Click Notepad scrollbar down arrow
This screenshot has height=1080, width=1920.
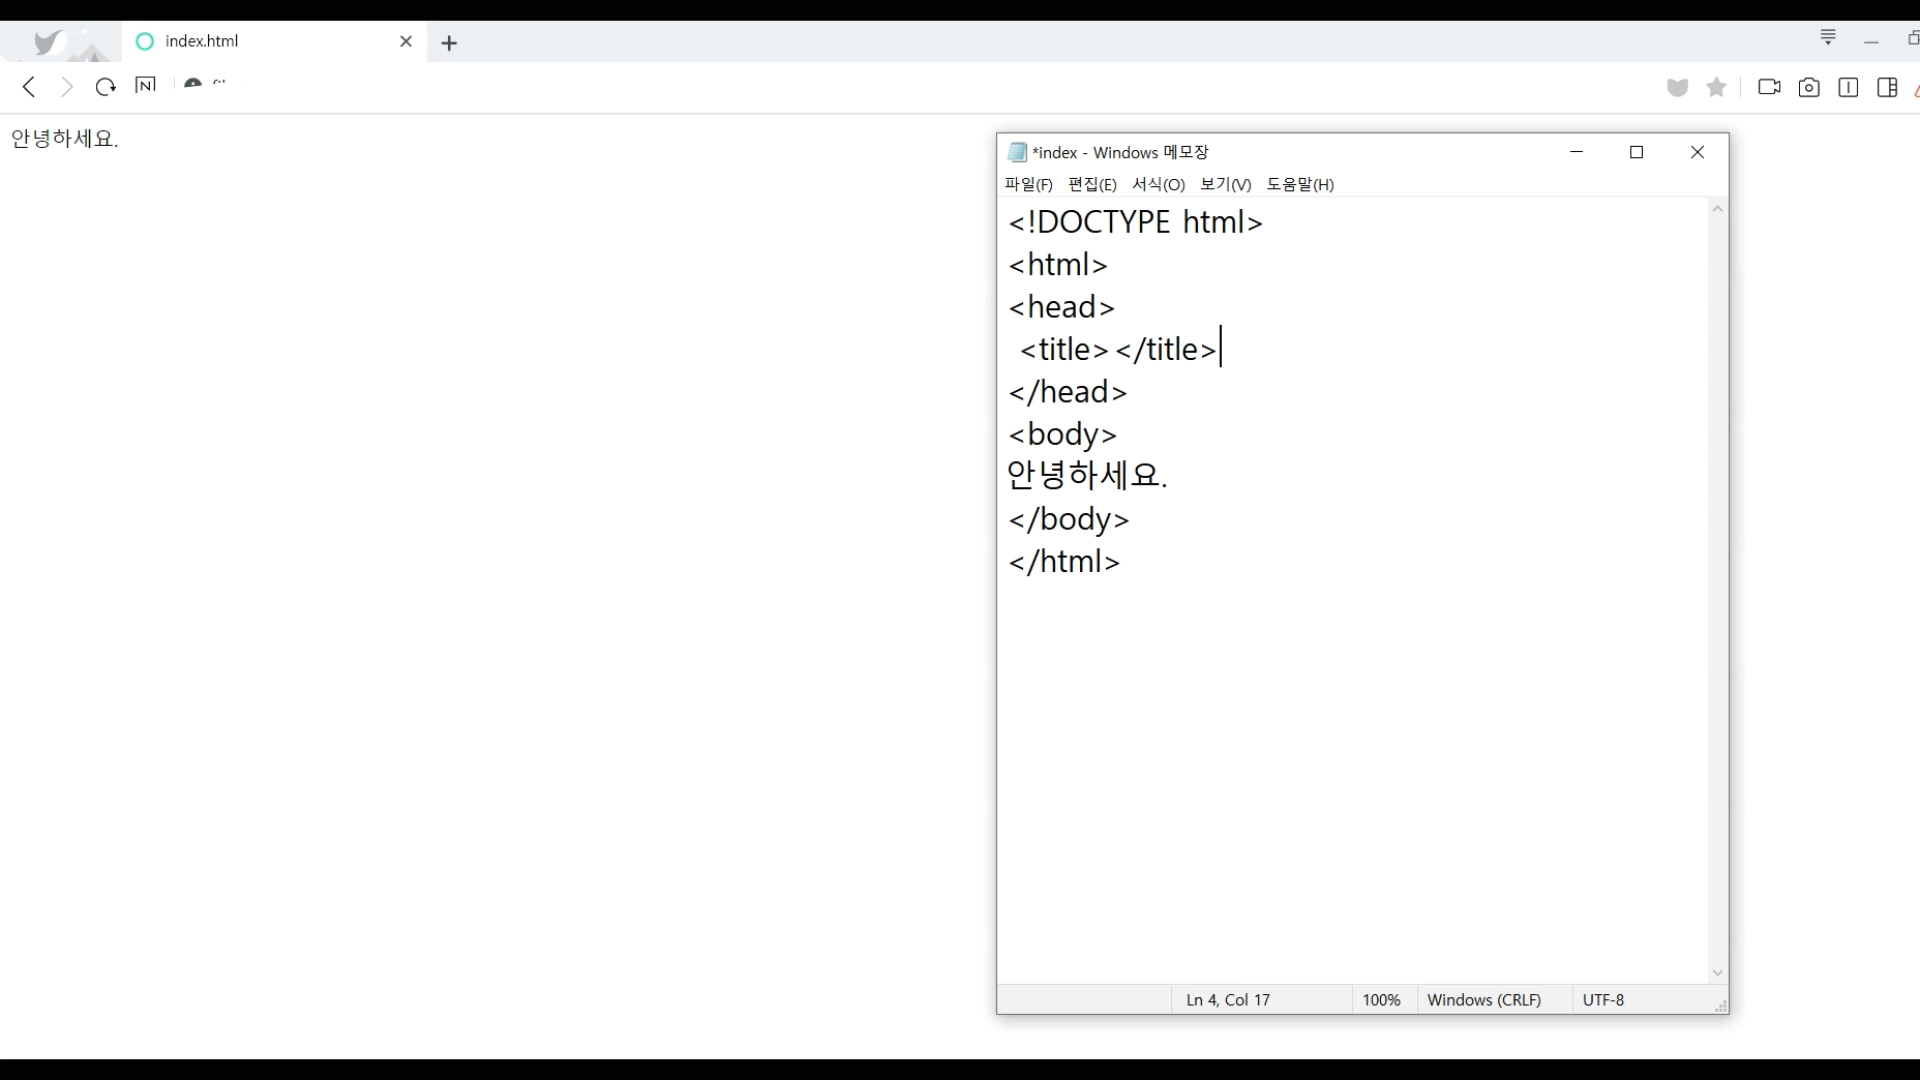(x=1717, y=973)
